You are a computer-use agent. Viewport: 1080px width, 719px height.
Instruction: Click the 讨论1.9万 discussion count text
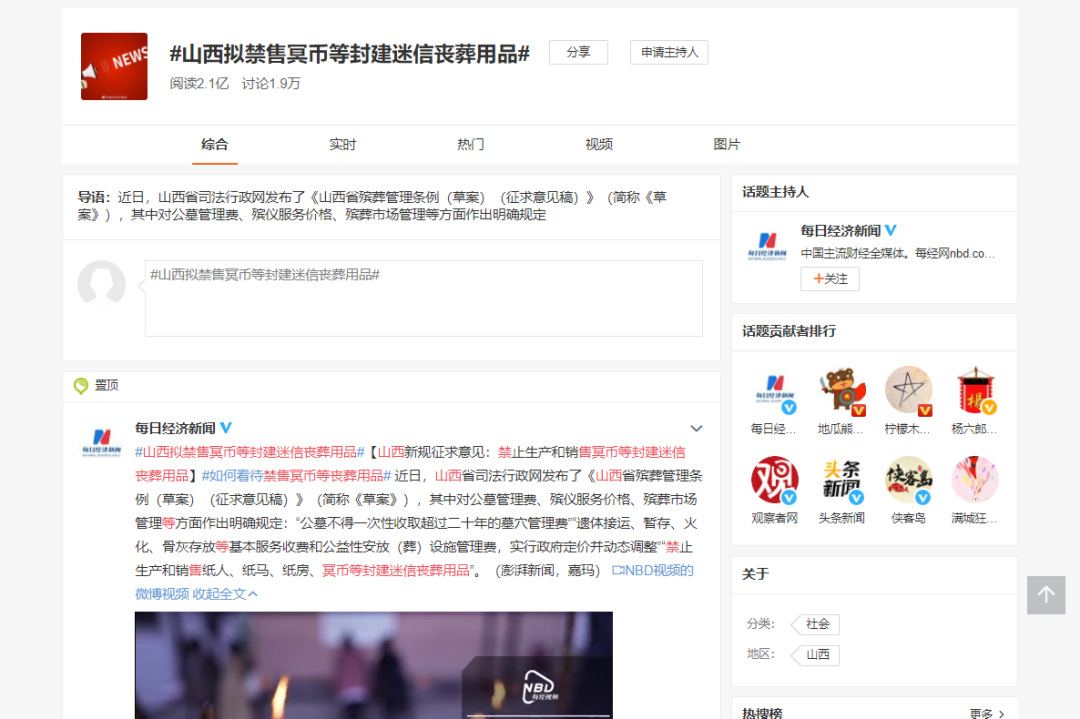[x=271, y=83]
